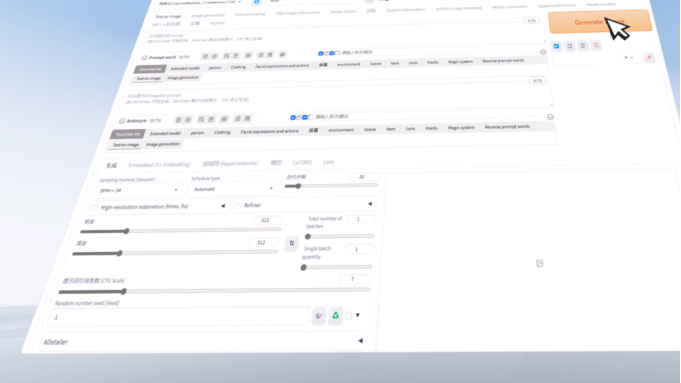Click the clipboard paste icon below Generate
Screen dimensions: 681x383
596,46
